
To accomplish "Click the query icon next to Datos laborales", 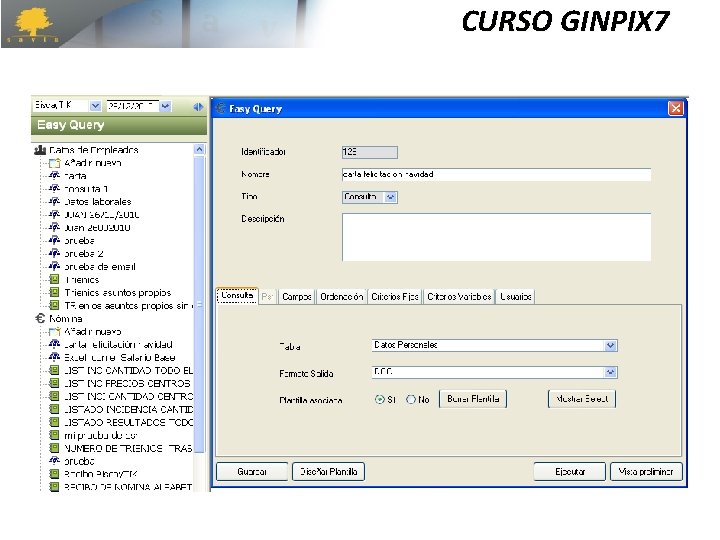I will [x=54, y=201].
